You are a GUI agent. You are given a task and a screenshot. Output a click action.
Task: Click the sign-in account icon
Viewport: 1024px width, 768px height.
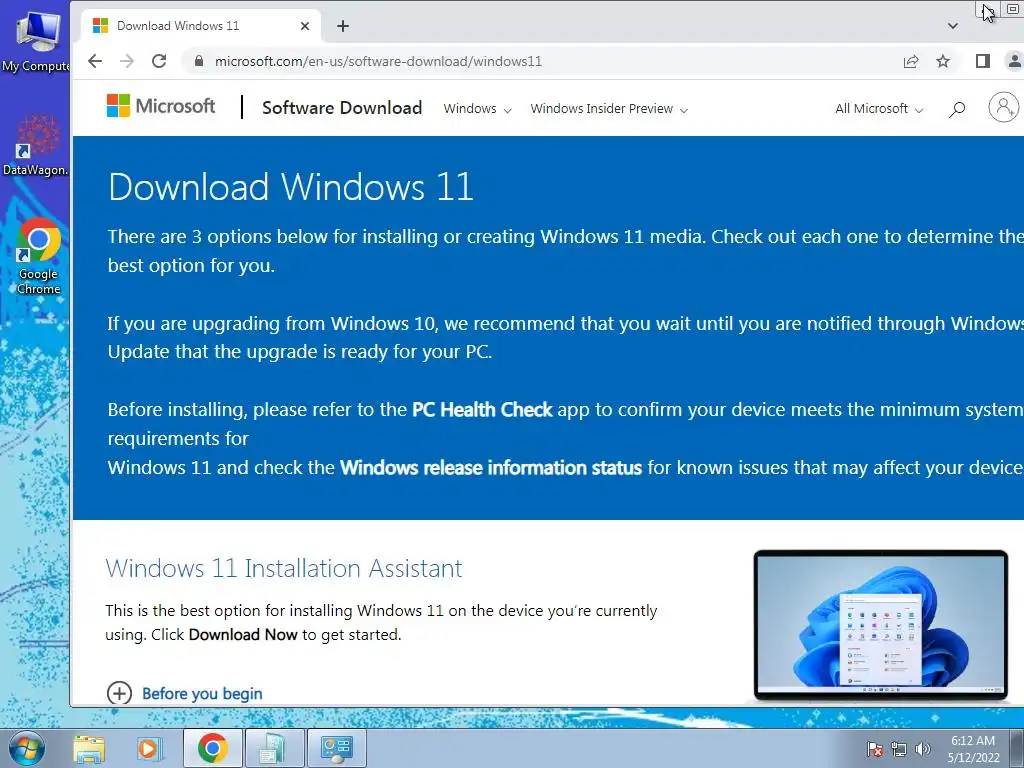[x=1004, y=107]
